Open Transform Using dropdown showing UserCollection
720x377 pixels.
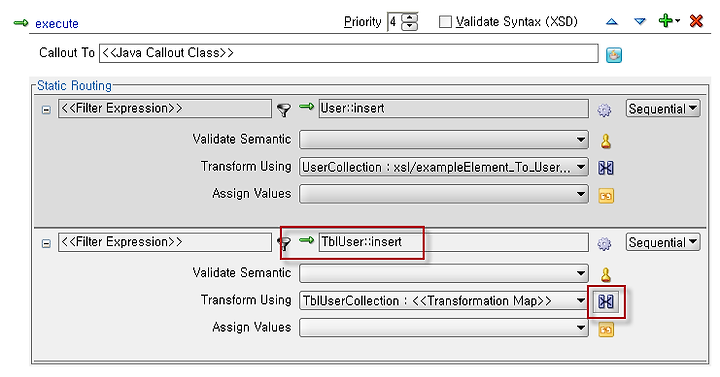tap(444, 167)
